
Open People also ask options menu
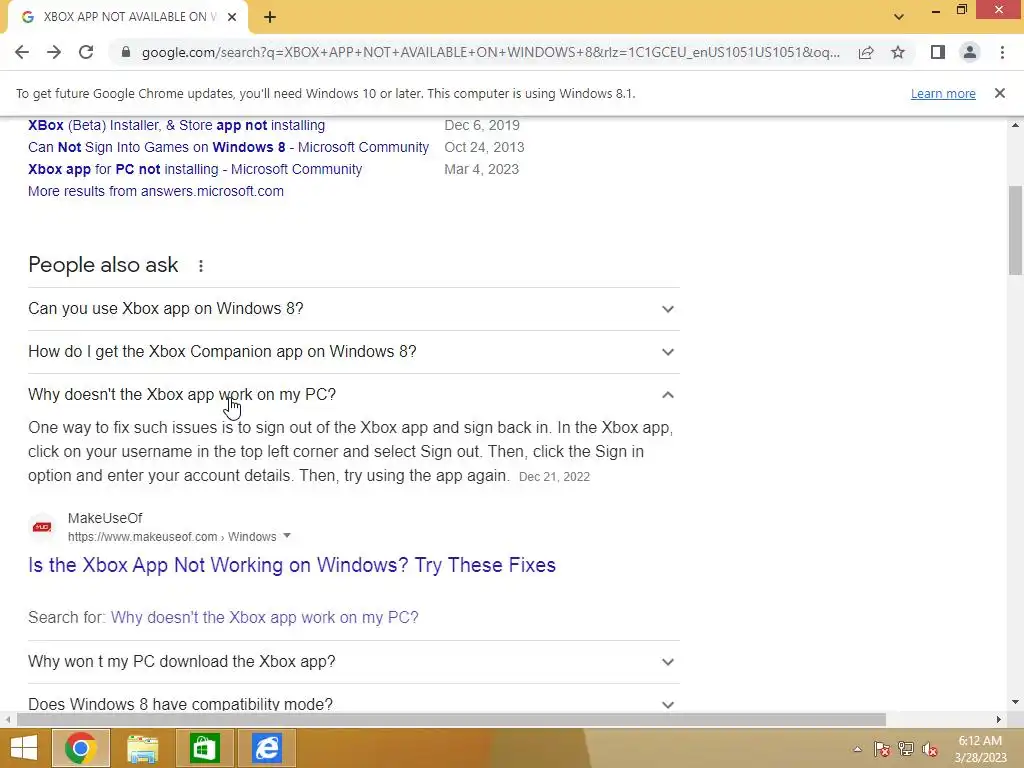coord(201,266)
